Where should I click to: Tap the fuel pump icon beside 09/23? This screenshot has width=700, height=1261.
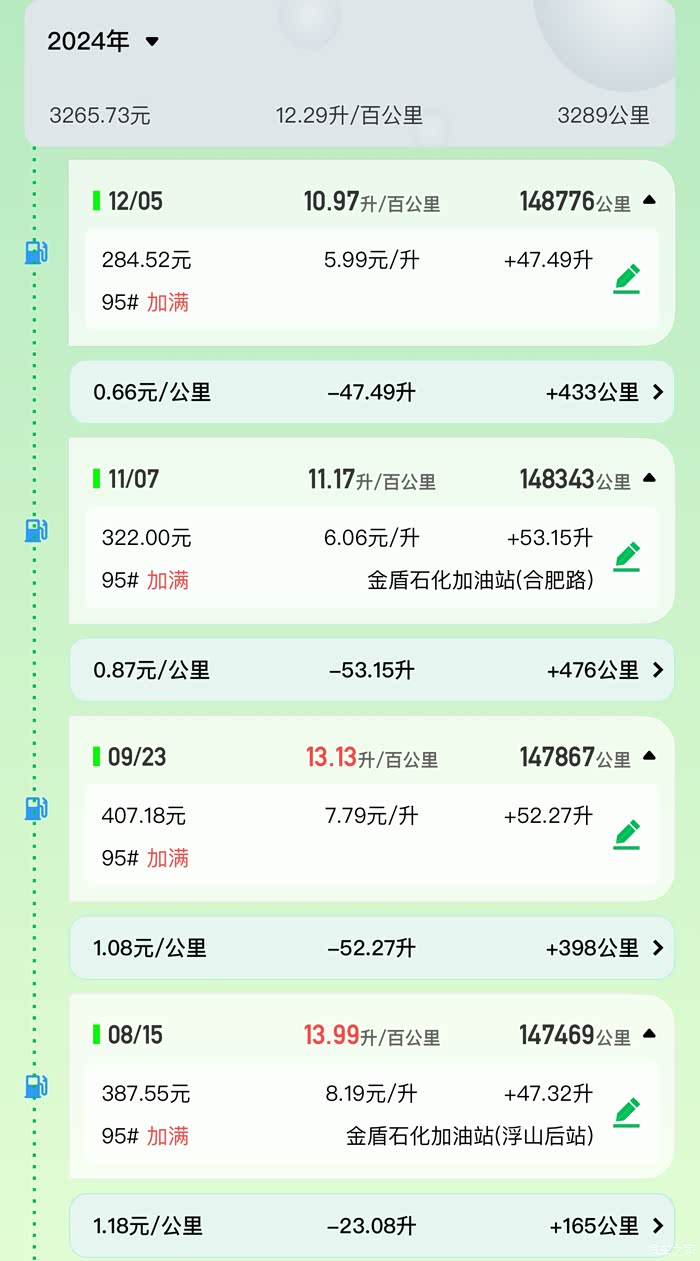[36, 808]
